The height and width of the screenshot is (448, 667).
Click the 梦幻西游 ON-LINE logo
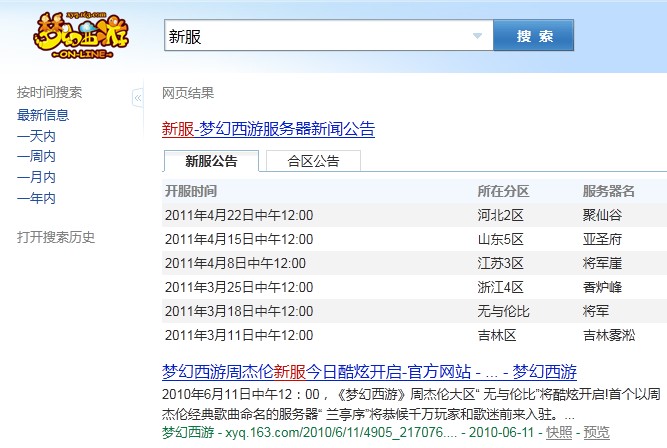[81, 36]
